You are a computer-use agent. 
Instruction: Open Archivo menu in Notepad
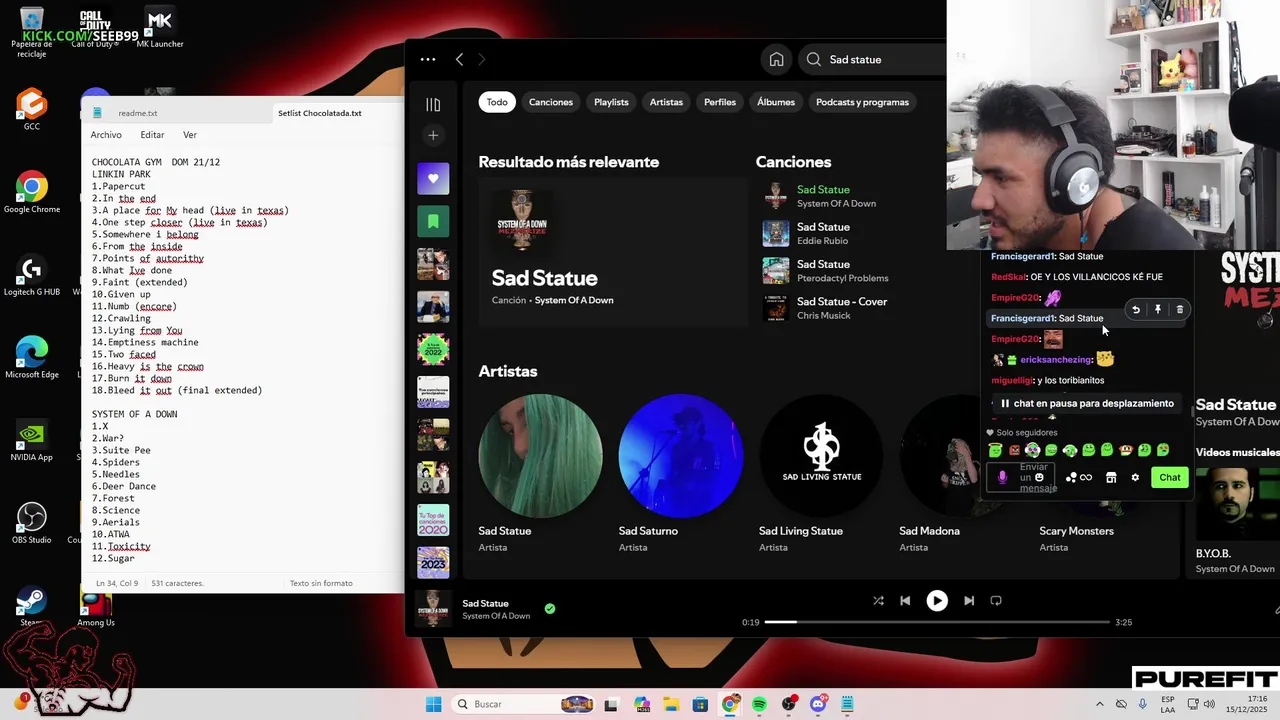(x=106, y=135)
